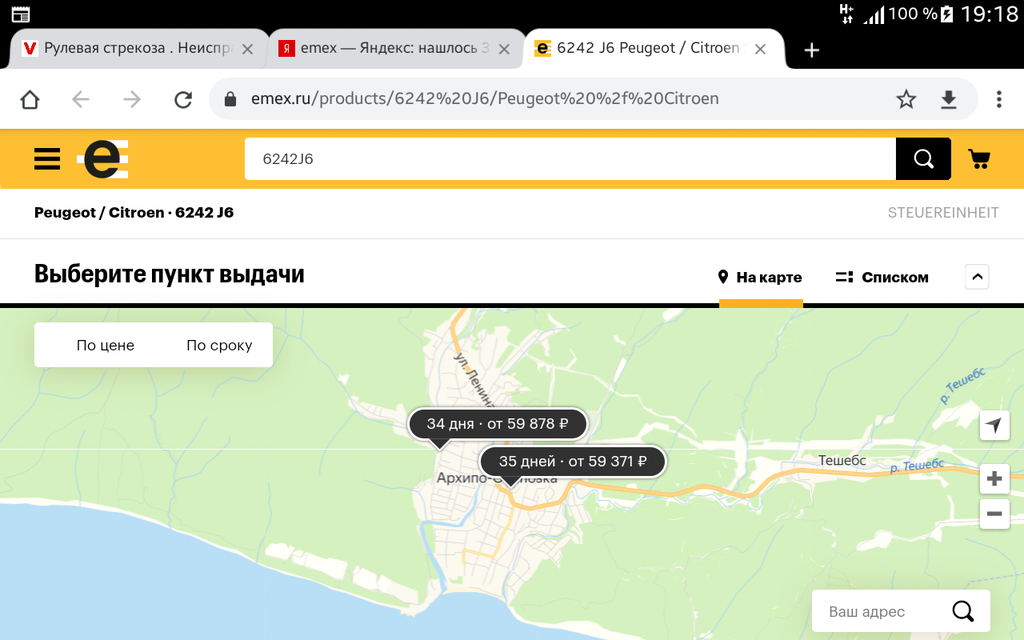Click the Тешебс label on the map

(842, 460)
